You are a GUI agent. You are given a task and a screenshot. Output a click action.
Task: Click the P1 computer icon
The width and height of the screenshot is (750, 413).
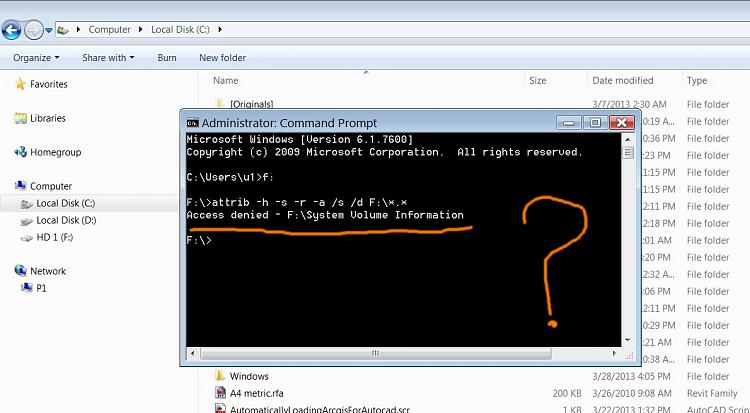[27, 288]
